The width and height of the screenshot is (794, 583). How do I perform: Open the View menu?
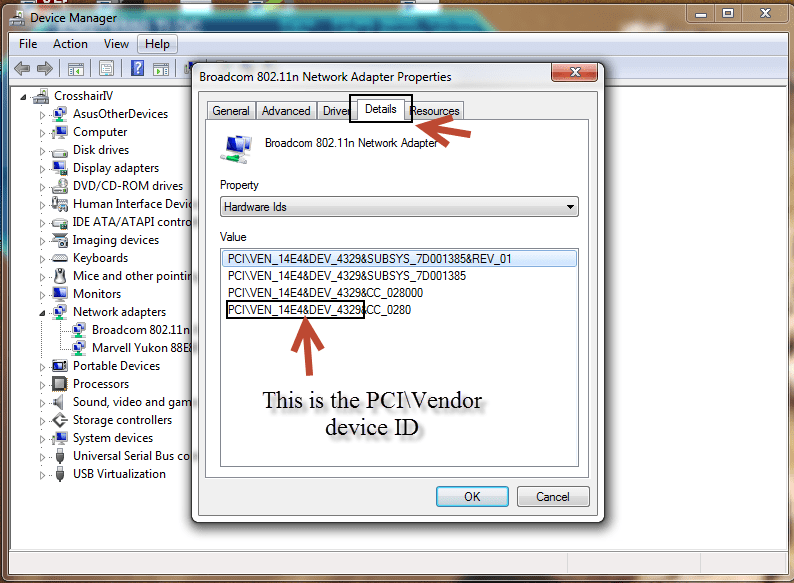point(116,44)
